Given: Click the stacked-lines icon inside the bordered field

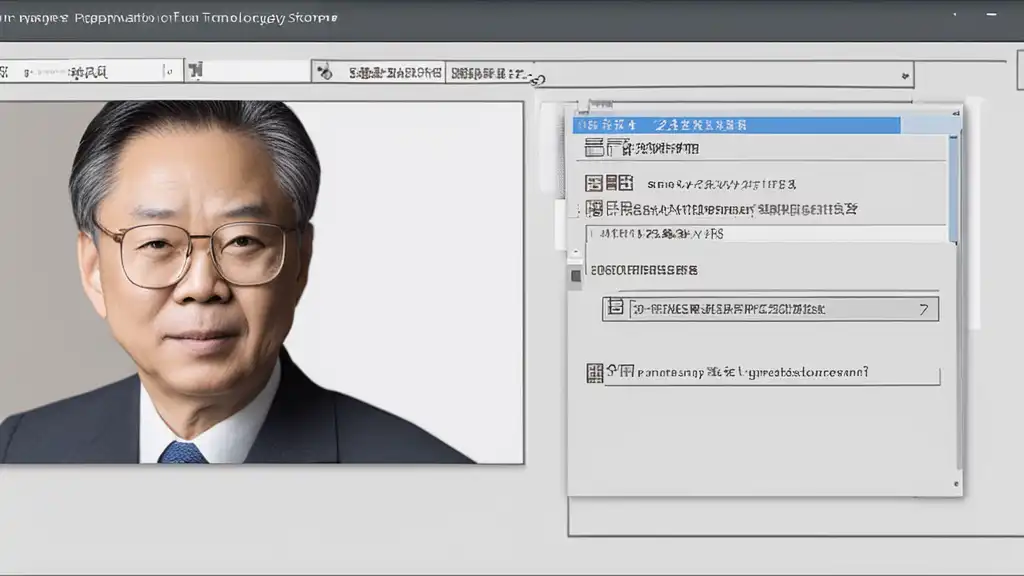Looking at the screenshot, I should [615, 309].
